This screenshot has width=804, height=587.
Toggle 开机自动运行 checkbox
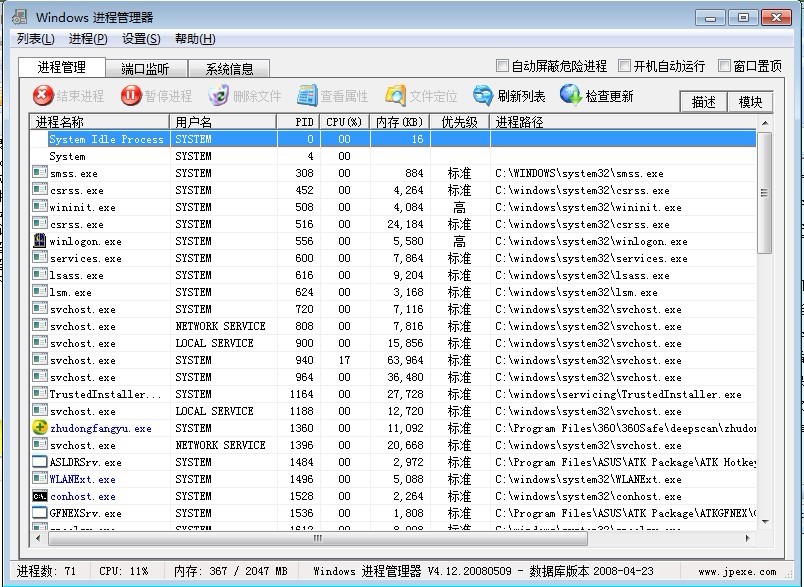(x=624, y=66)
